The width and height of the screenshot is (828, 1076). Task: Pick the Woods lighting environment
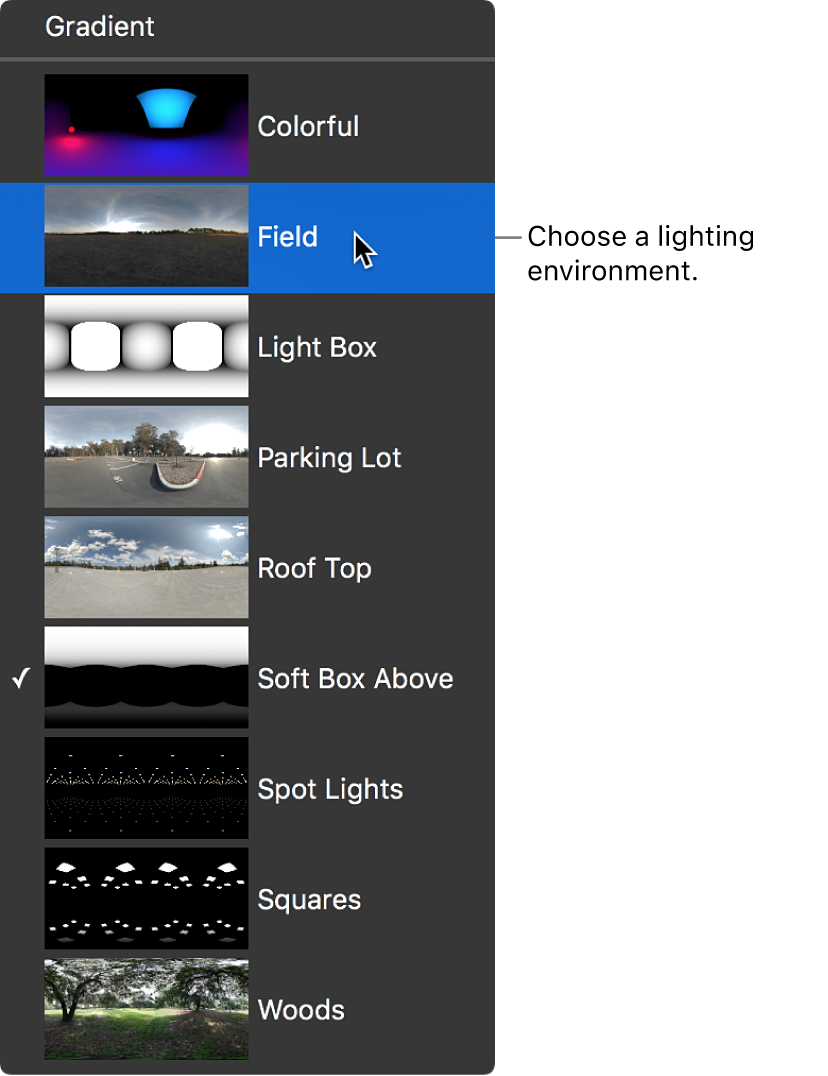tap(301, 1009)
